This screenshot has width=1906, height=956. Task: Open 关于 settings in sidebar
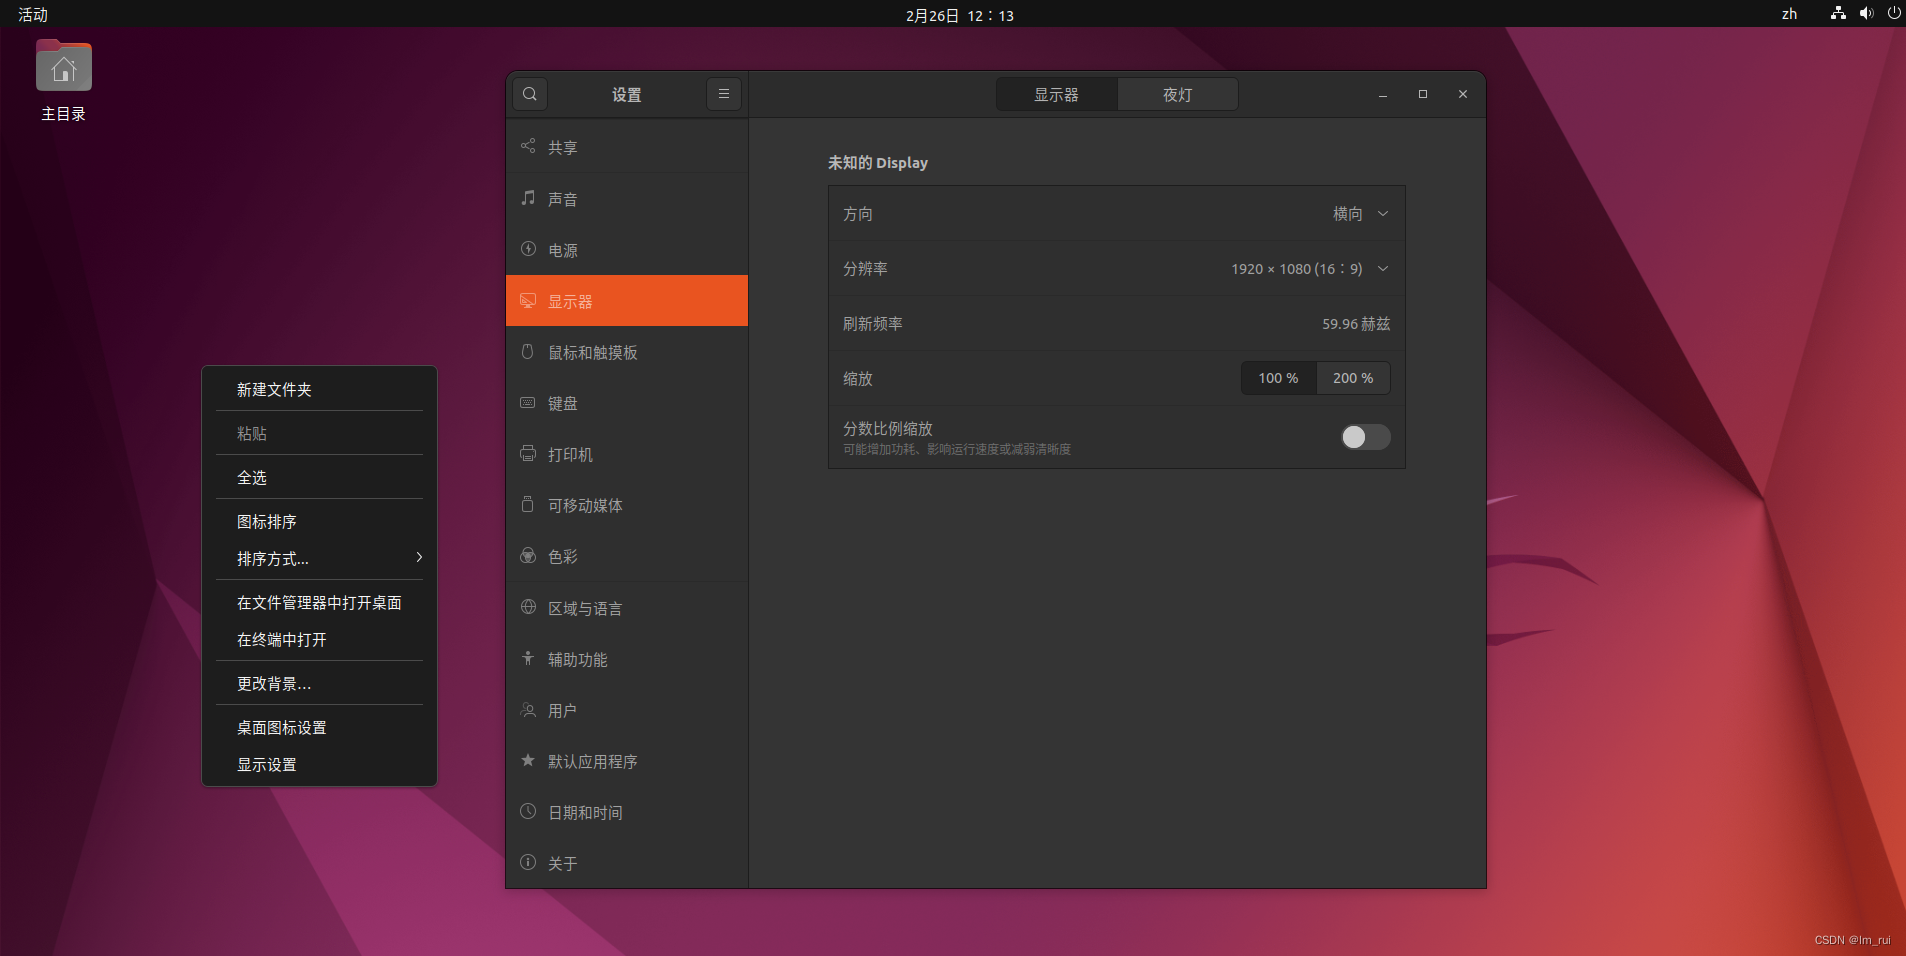(x=627, y=863)
